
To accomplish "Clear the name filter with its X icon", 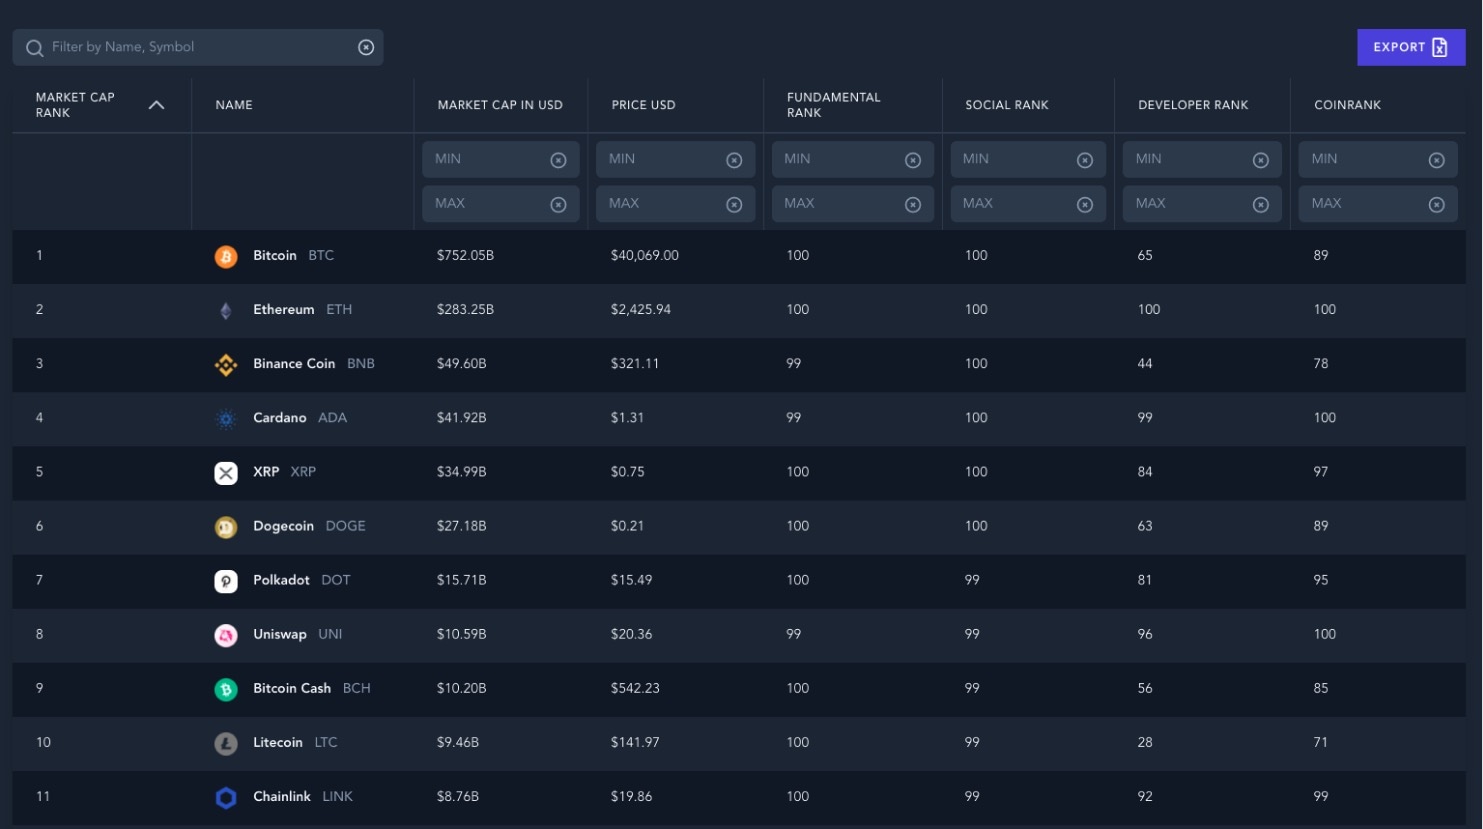I will [x=366, y=47].
